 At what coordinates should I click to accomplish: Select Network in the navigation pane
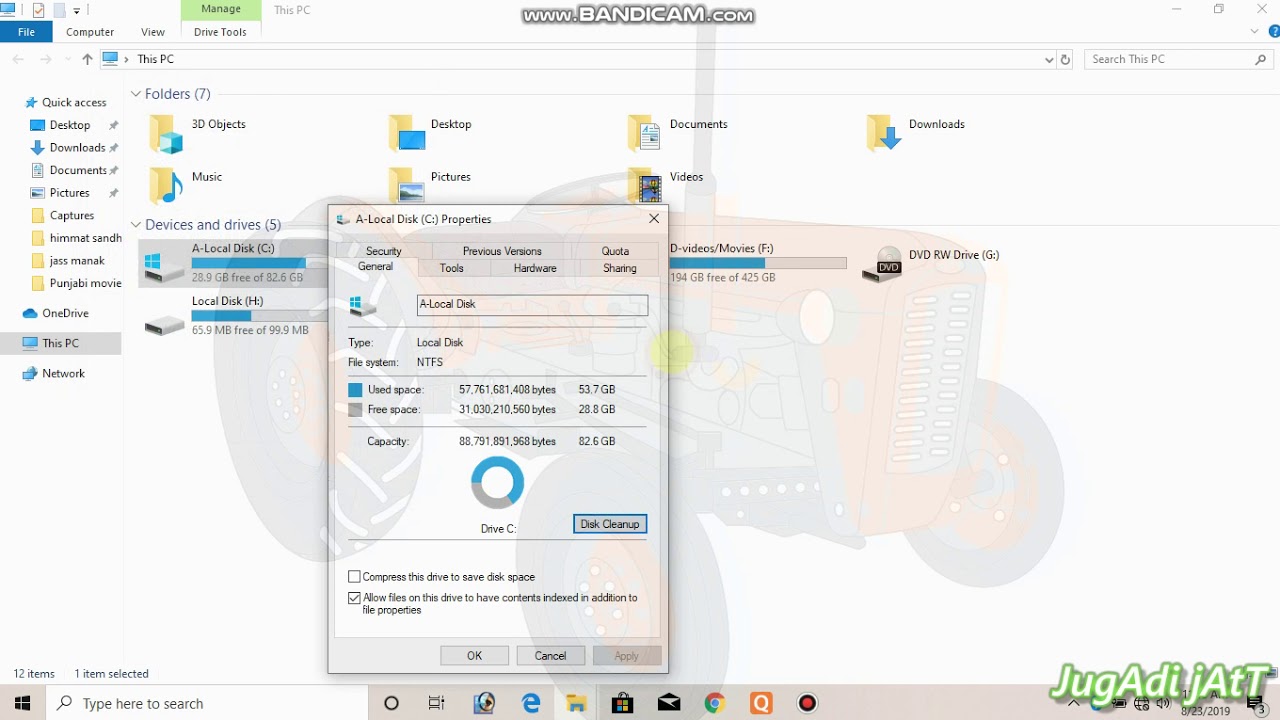63,373
